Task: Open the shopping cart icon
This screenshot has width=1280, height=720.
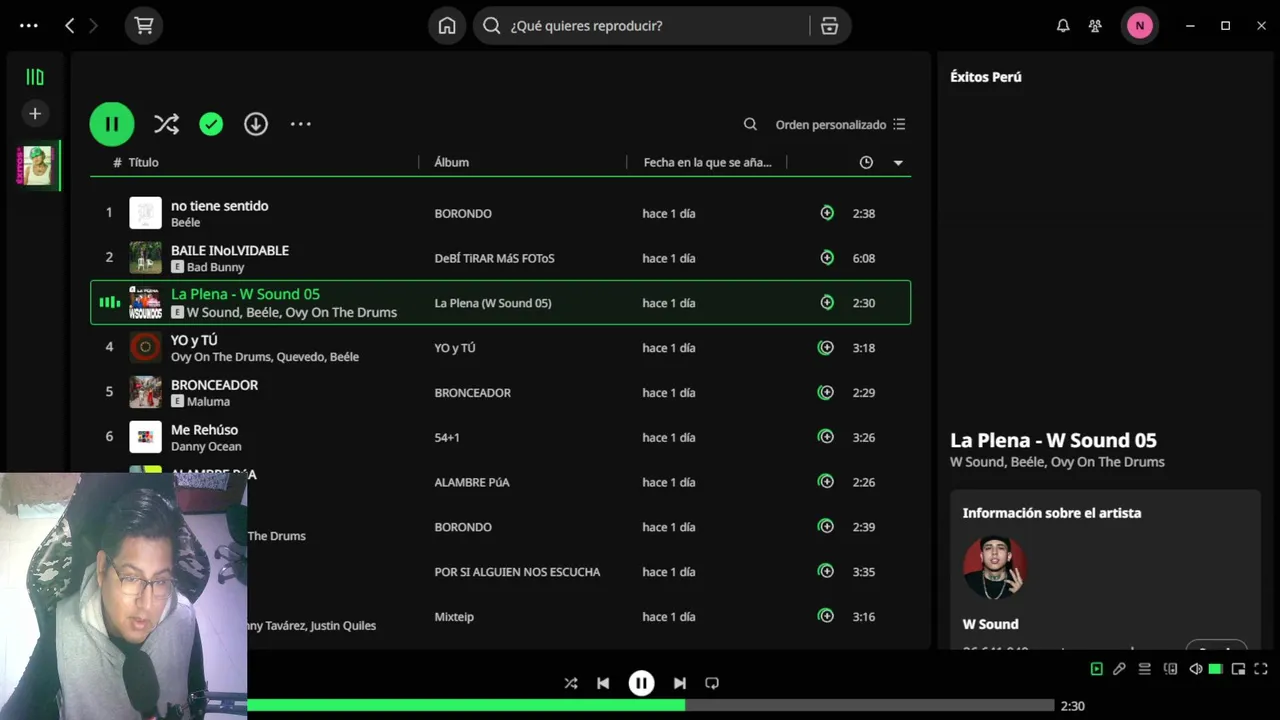Action: tap(144, 26)
